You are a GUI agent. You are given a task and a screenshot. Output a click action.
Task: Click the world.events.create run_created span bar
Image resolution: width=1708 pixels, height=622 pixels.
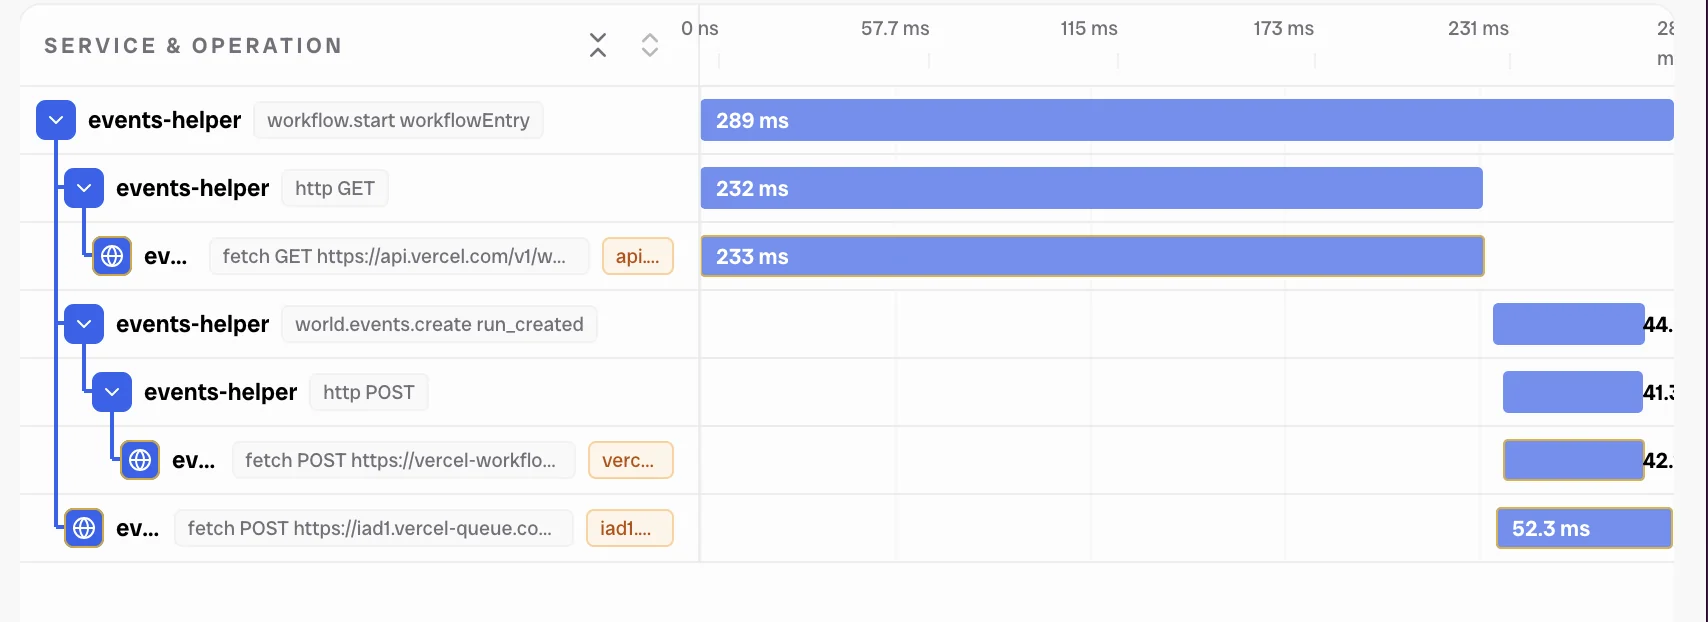pos(1569,324)
